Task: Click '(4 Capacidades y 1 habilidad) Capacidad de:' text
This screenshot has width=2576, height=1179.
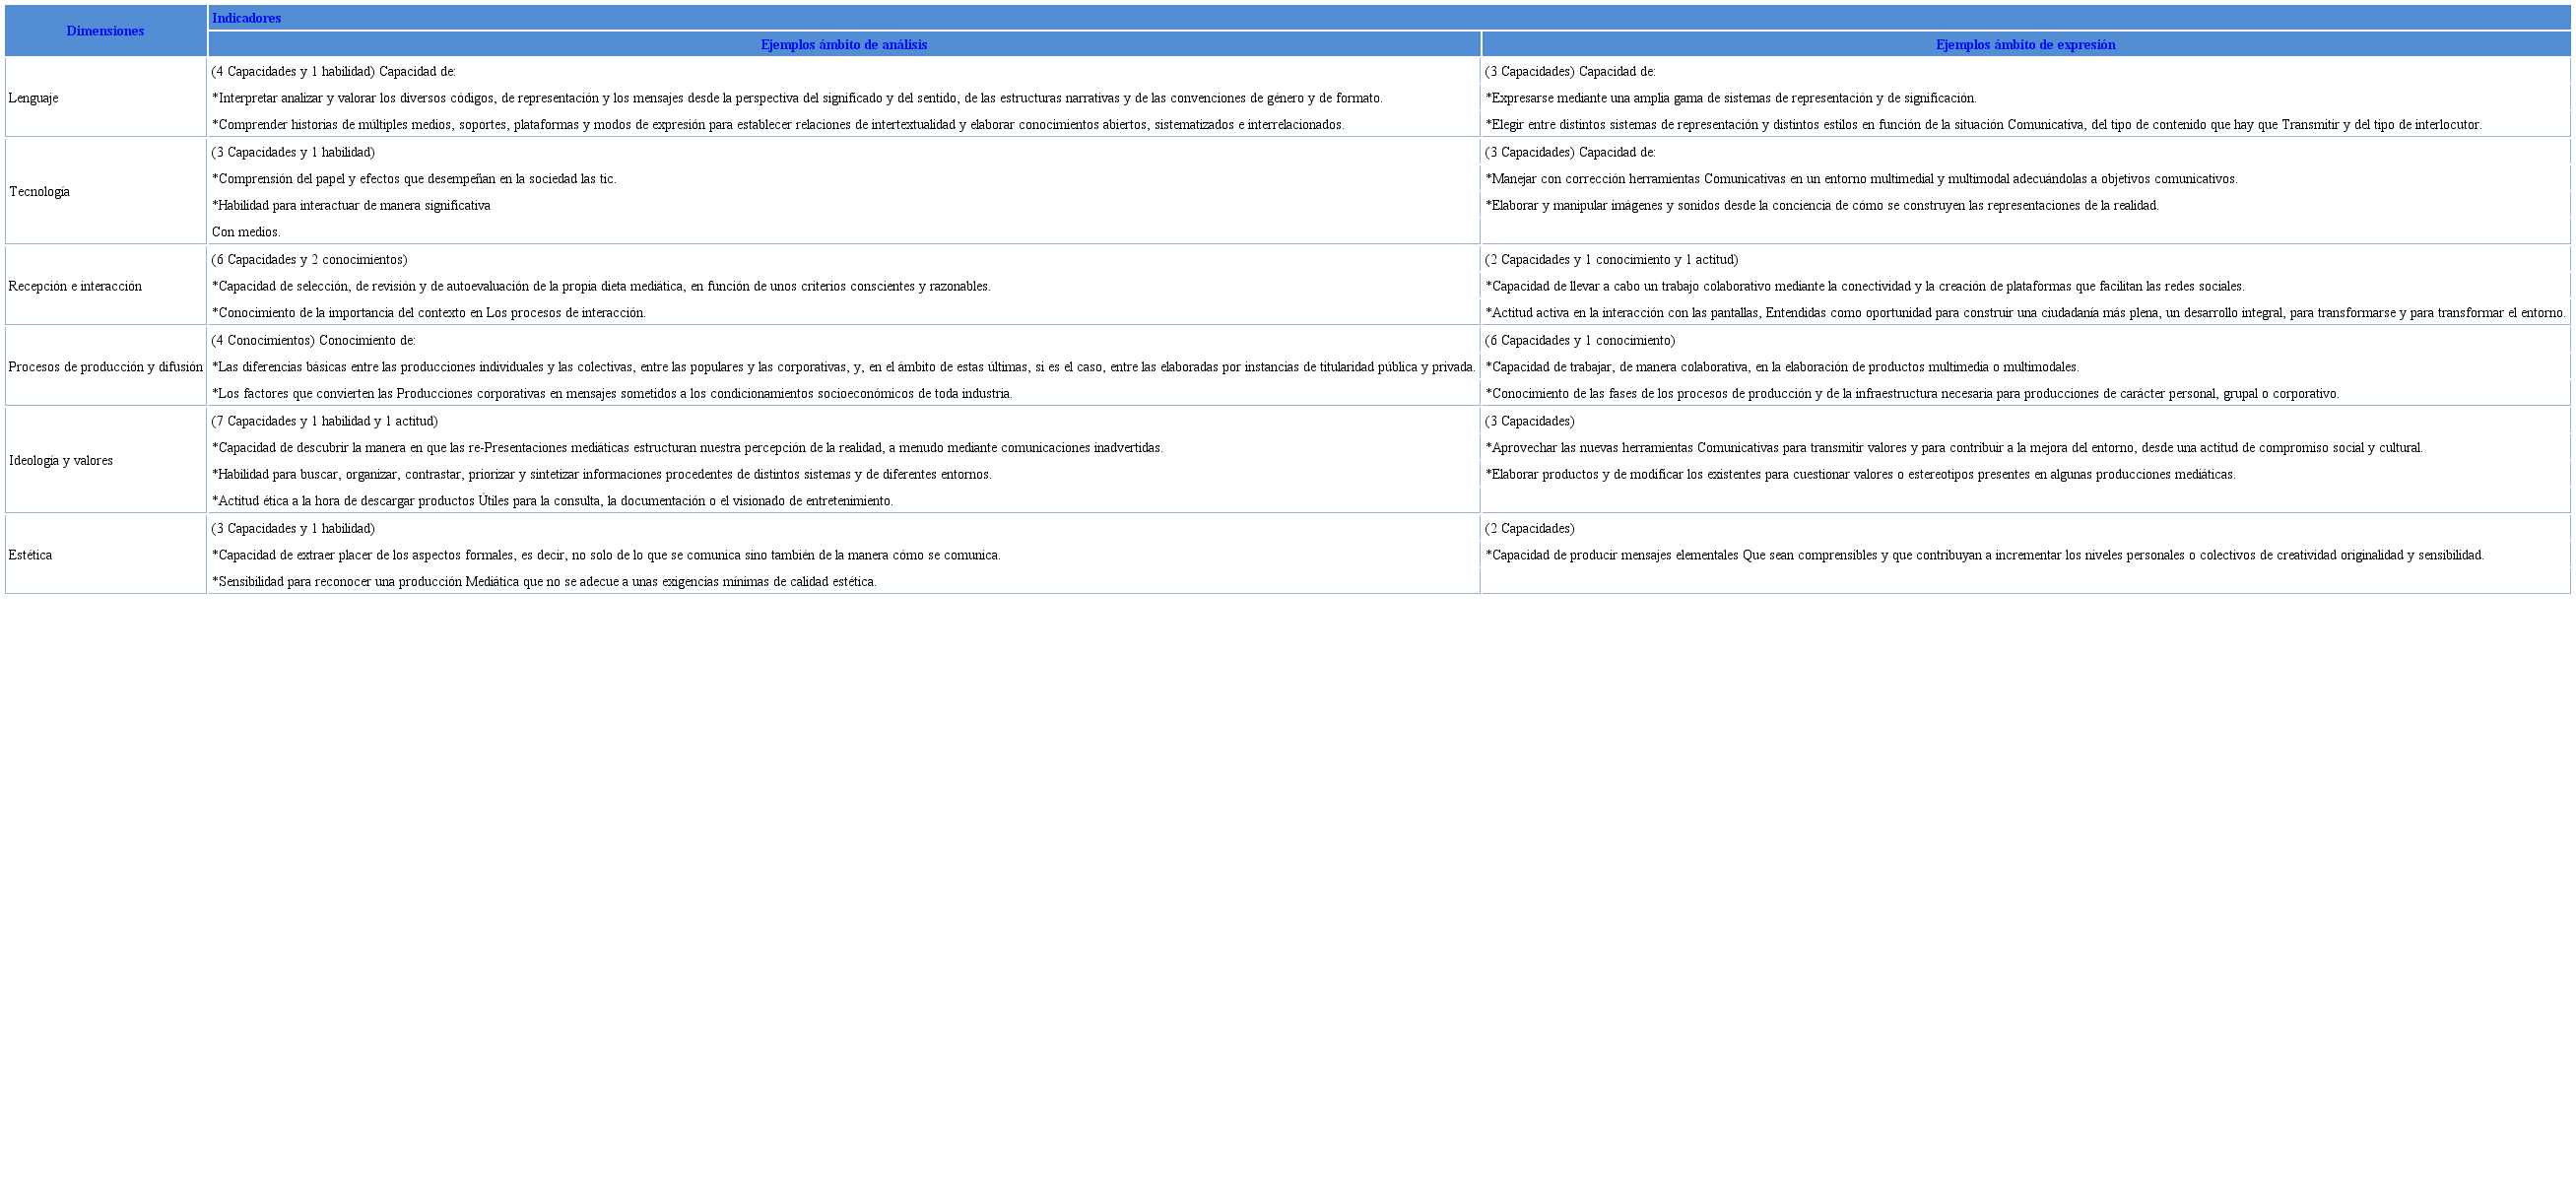Action: point(333,72)
